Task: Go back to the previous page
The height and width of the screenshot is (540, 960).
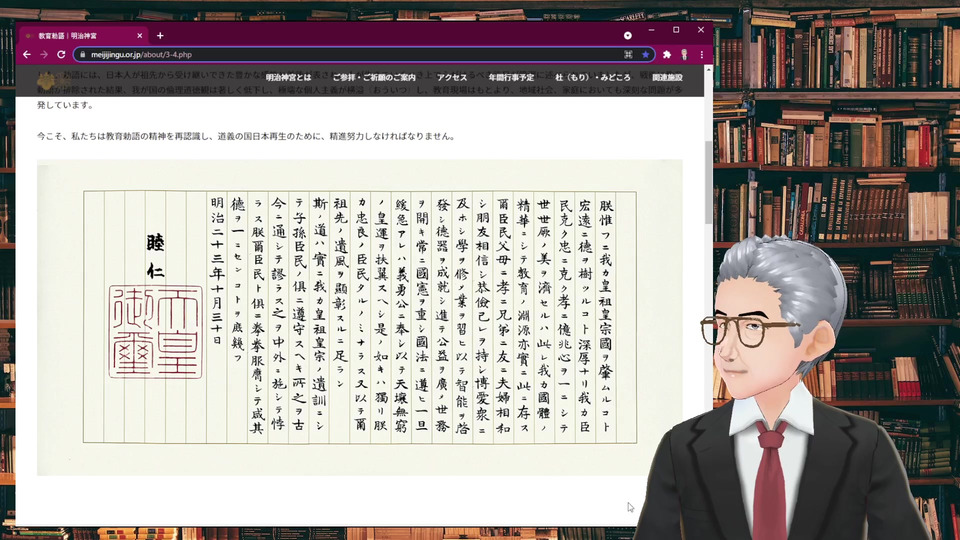Action: tap(27, 54)
